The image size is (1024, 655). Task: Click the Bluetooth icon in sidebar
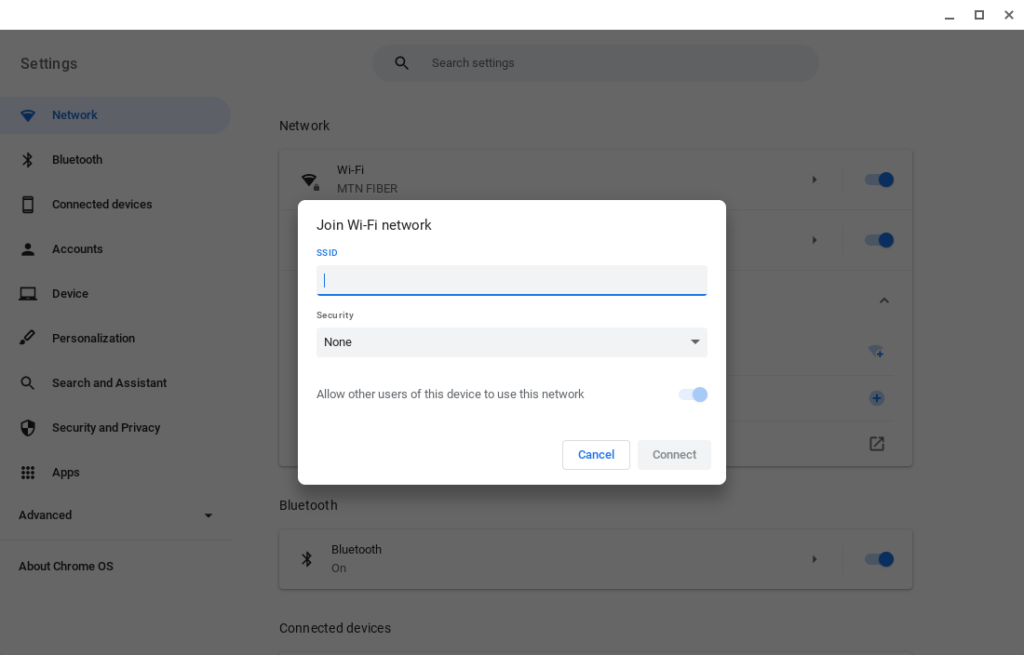coord(27,159)
